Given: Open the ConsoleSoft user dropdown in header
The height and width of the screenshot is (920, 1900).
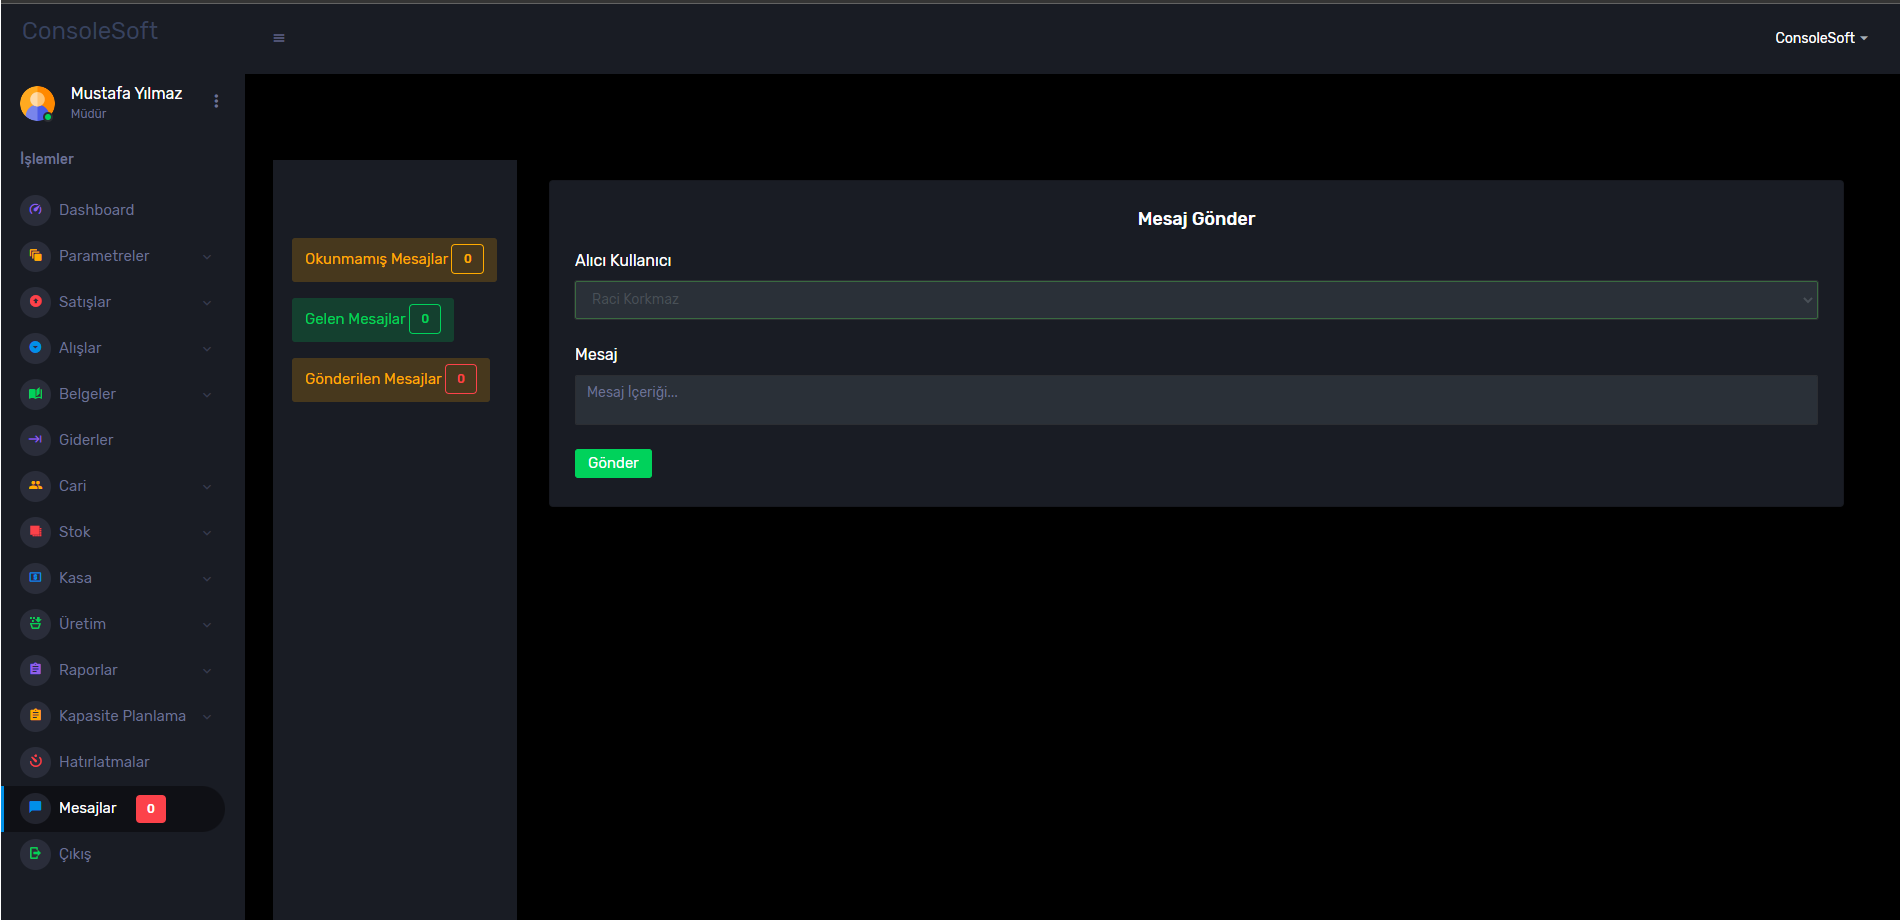Looking at the screenshot, I should pyautogui.click(x=1821, y=38).
